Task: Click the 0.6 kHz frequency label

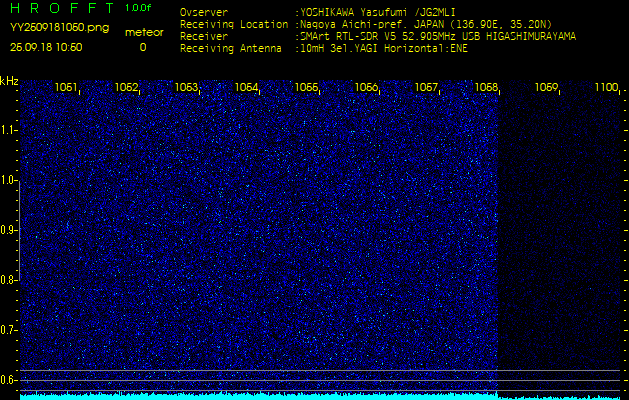Action: click(x=9, y=380)
